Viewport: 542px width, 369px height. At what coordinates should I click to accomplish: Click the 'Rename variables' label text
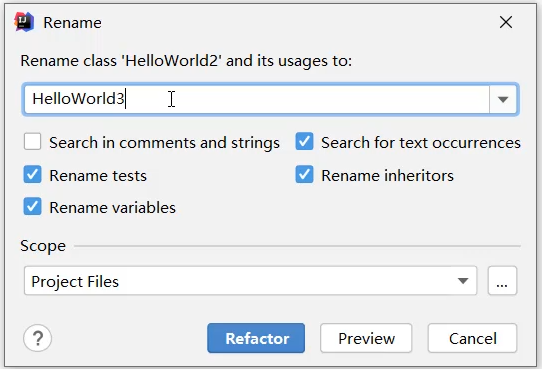click(x=112, y=208)
